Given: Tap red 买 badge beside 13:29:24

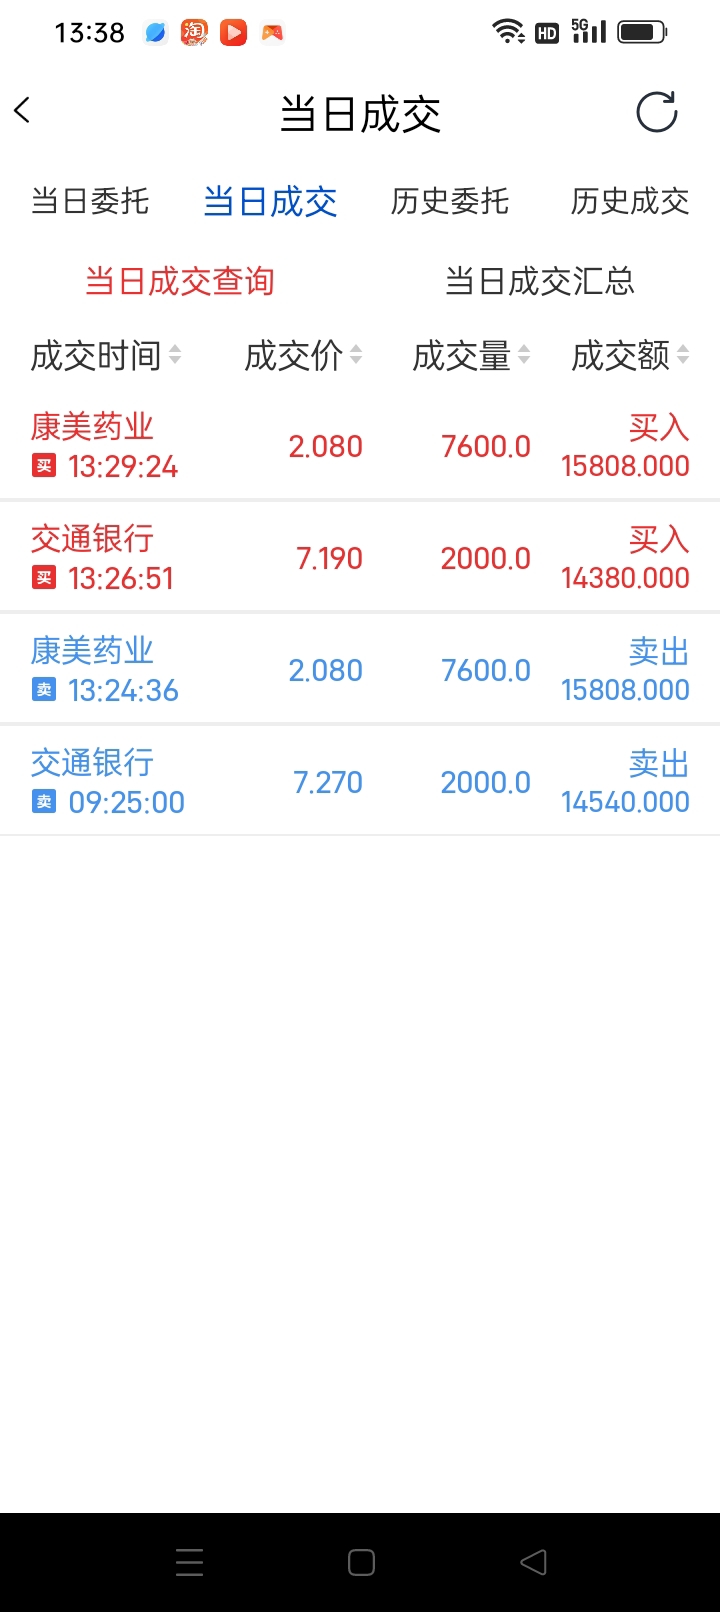Looking at the screenshot, I should click(x=44, y=466).
